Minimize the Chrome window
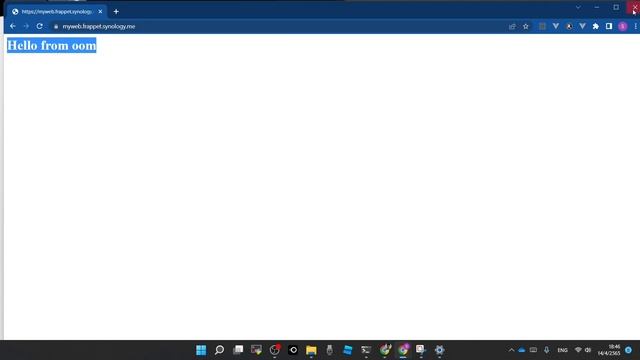Viewport: 640px width, 360px height. [597, 7]
